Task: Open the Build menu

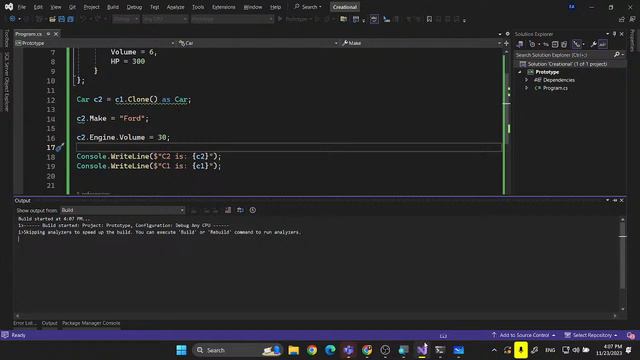Action: (x=113, y=7)
